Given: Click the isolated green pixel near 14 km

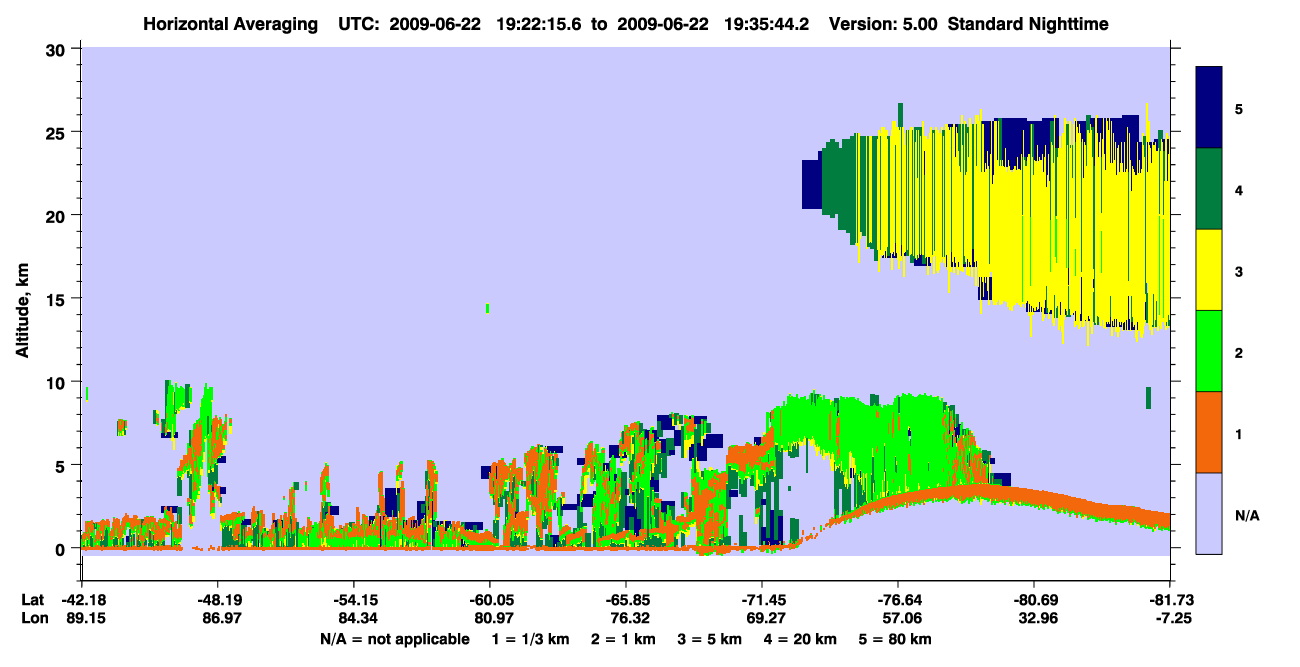Looking at the screenshot, I should click(x=488, y=308).
